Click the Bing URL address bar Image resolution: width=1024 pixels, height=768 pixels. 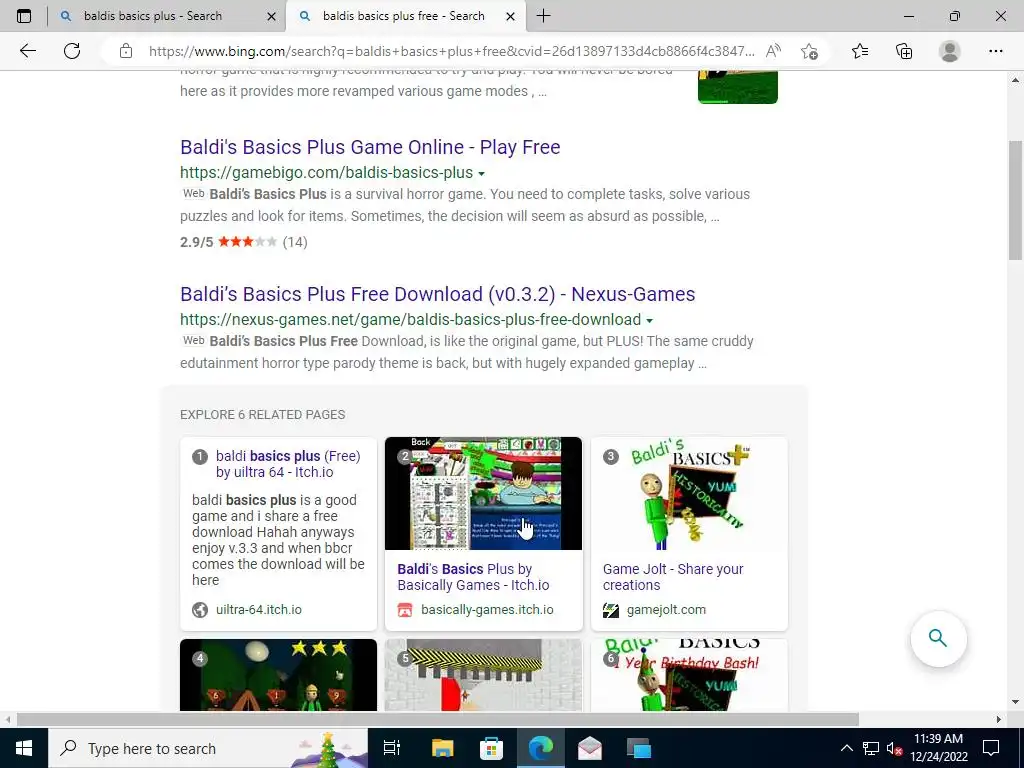click(x=451, y=51)
